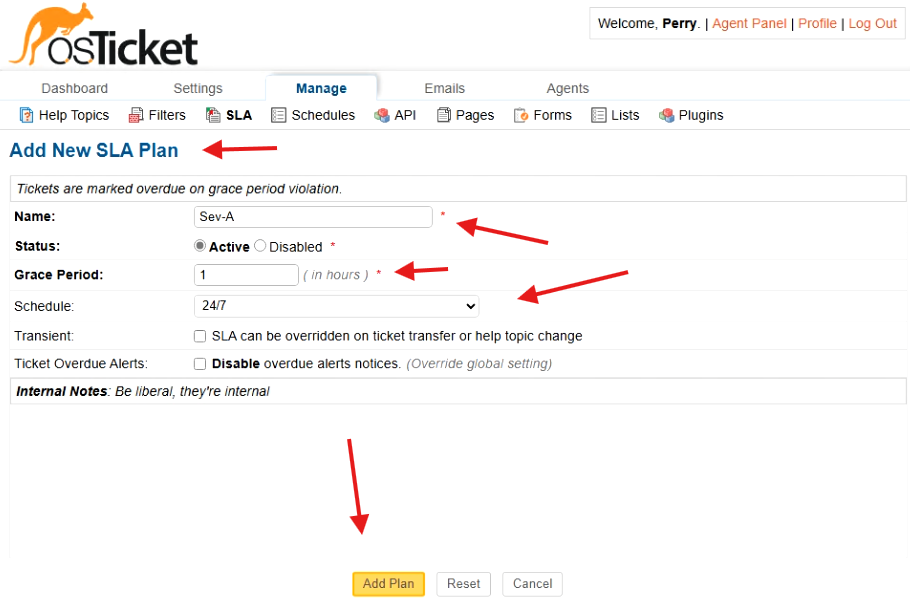Click the Grace Period label
Image resolution: width=910 pixels, height=611 pixels.
59,274
